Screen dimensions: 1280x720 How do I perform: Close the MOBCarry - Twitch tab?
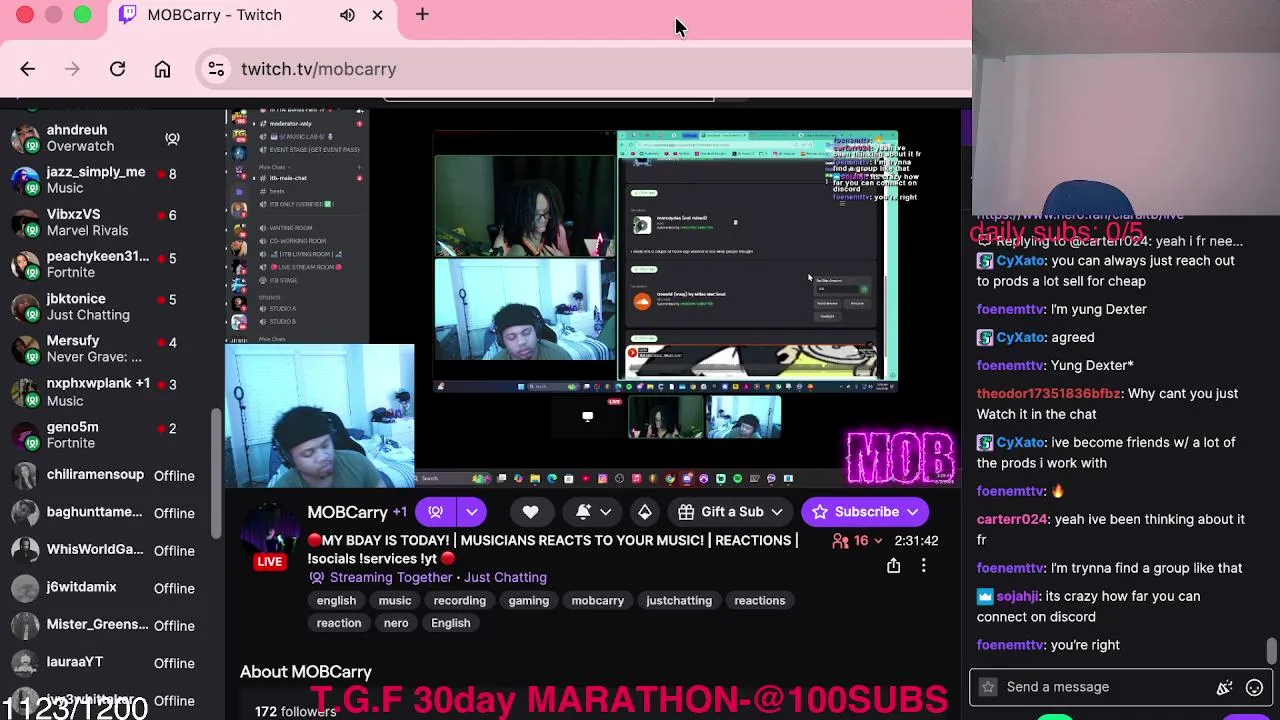[377, 15]
